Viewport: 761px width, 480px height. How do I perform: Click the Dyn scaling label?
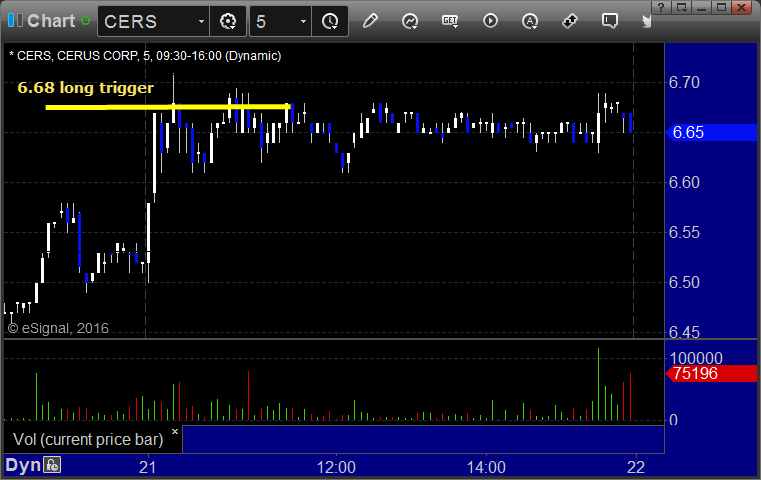coord(23,465)
